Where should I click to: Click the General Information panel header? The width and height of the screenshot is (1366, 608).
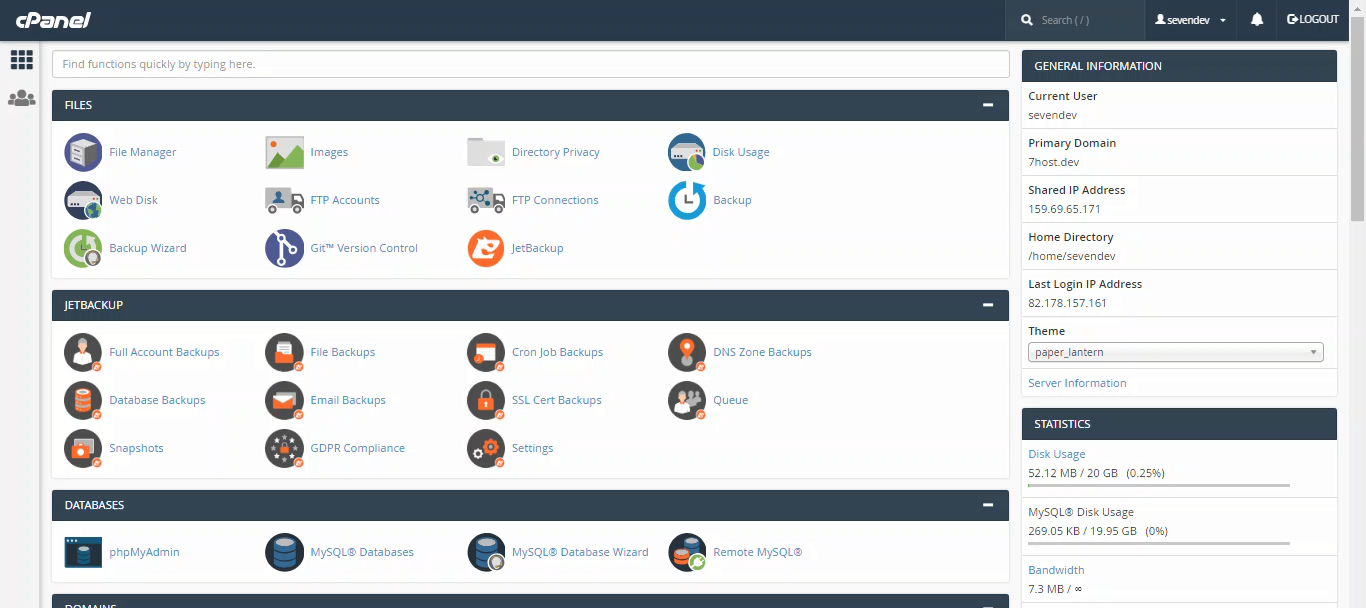(1179, 66)
